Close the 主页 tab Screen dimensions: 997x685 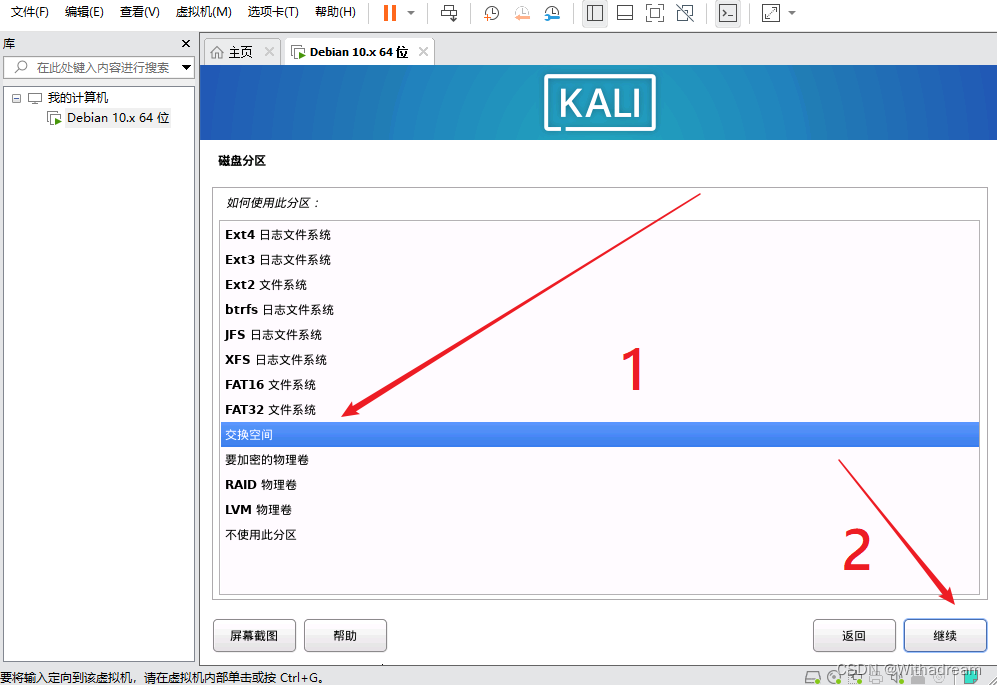click(x=269, y=52)
